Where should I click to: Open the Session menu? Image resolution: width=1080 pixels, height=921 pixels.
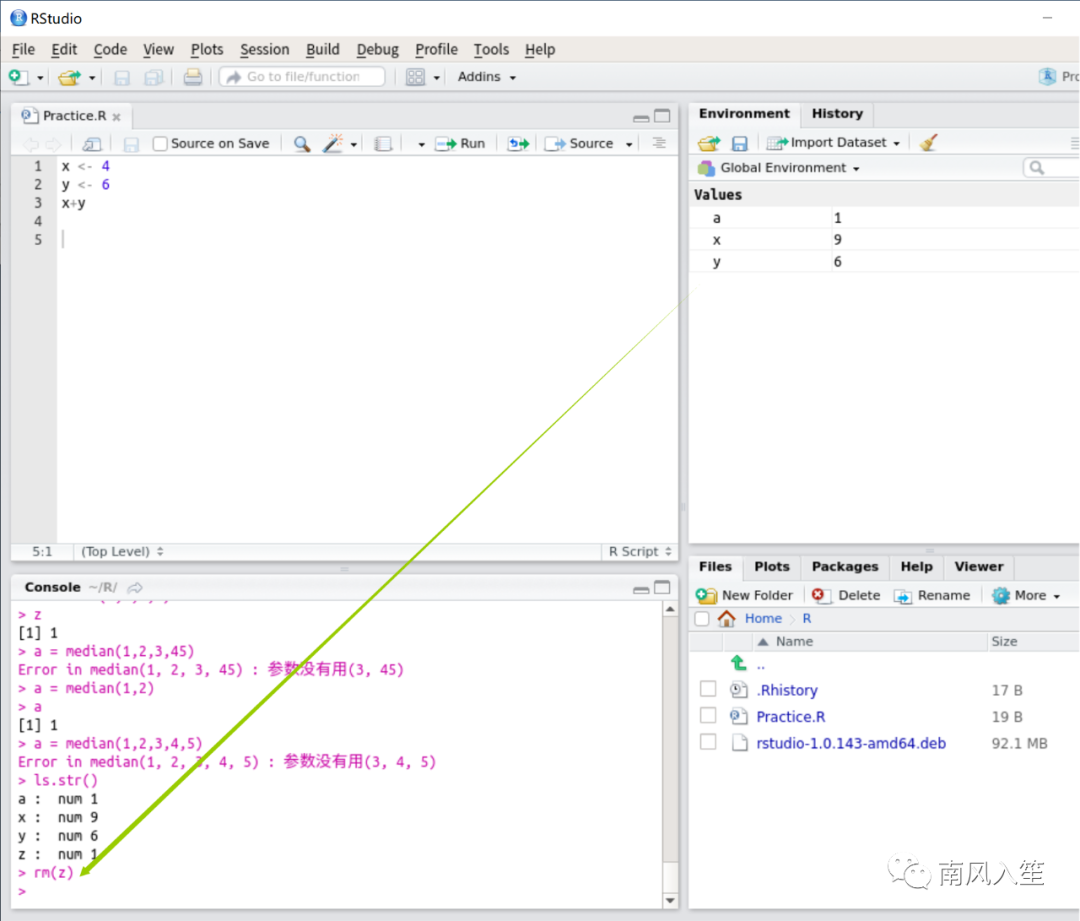(x=264, y=49)
